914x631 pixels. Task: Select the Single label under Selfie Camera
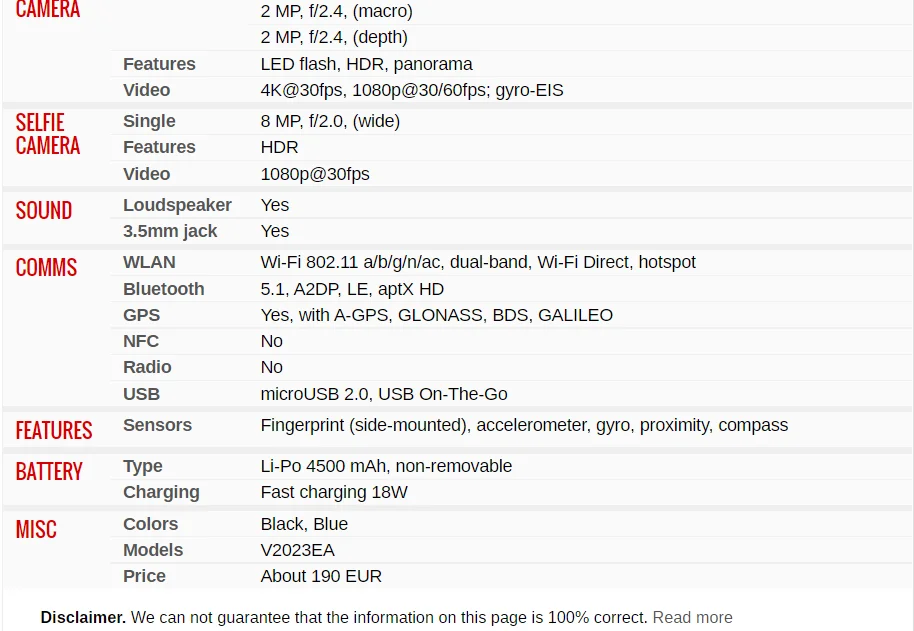(149, 121)
